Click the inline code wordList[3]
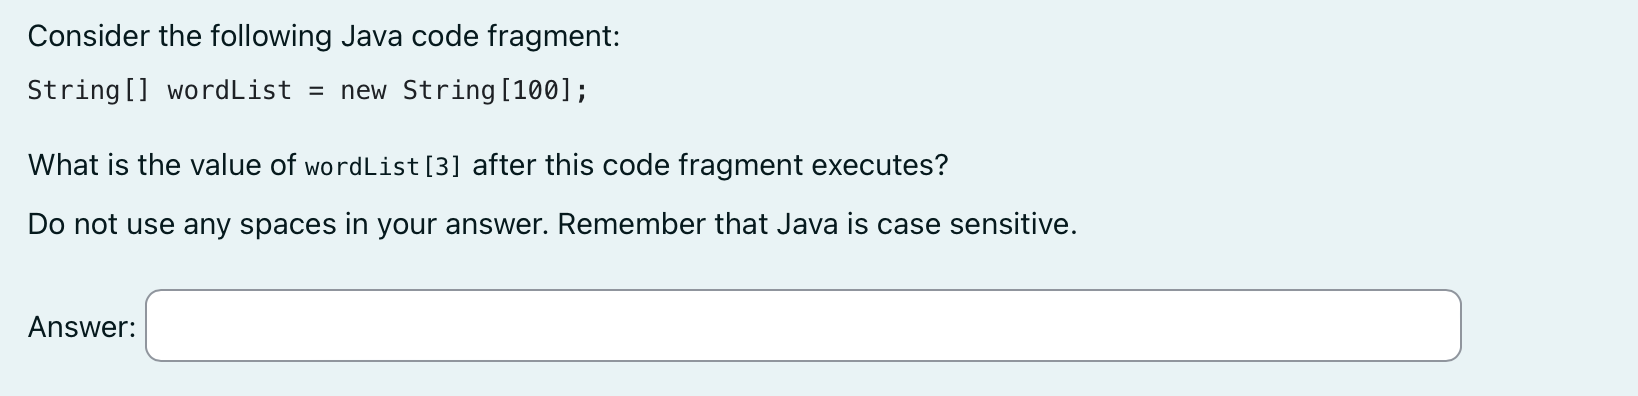The image size is (1638, 396). [x=383, y=167]
